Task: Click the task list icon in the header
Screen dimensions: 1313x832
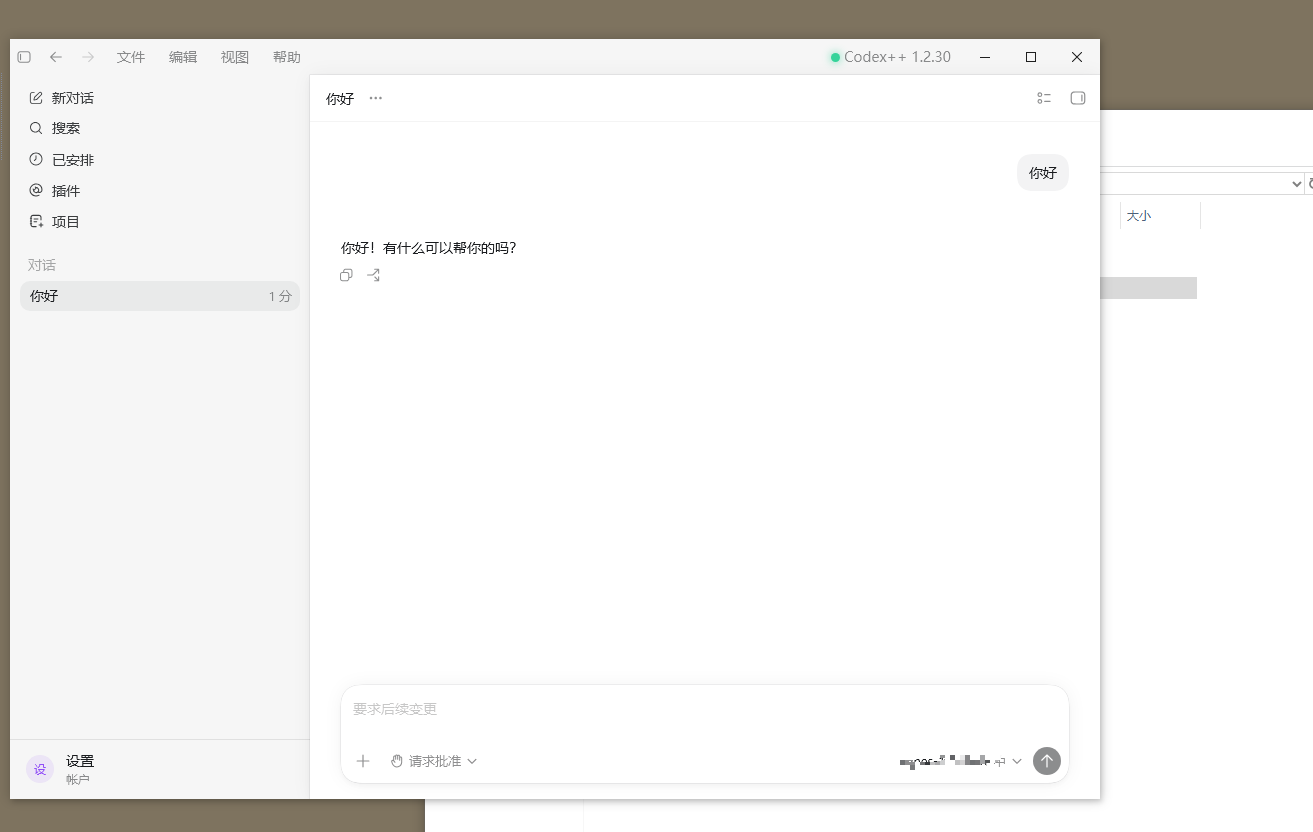Action: (x=1044, y=98)
